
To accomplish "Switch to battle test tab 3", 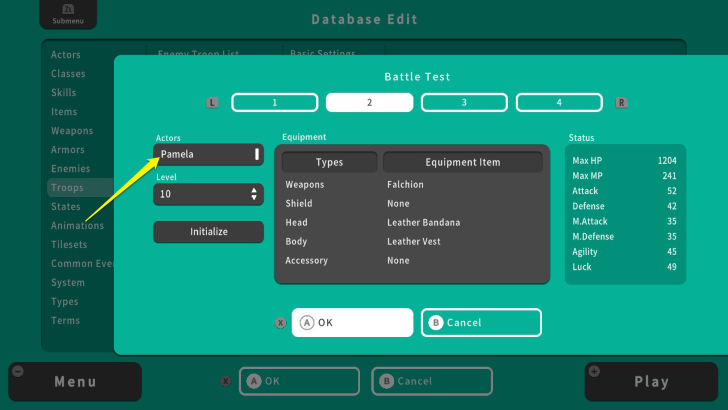I will (x=464, y=102).
